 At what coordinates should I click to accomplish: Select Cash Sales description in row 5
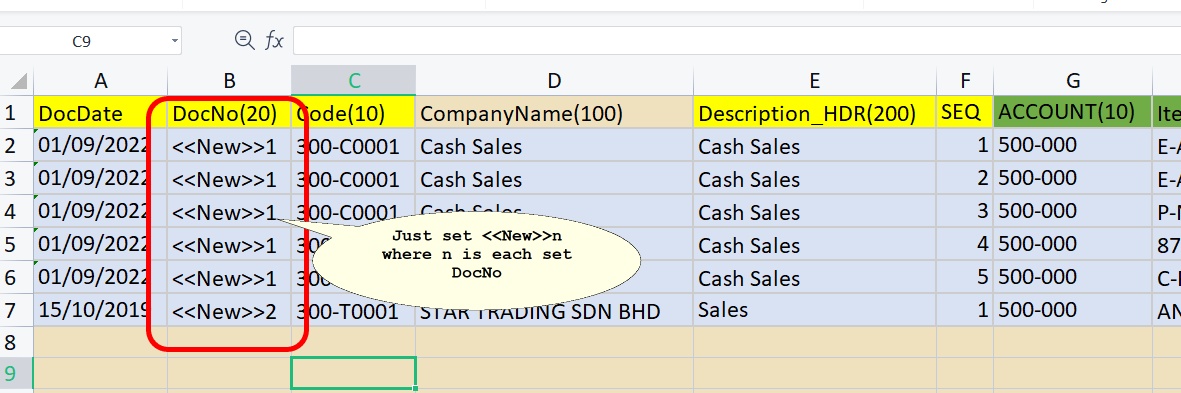coord(814,244)
